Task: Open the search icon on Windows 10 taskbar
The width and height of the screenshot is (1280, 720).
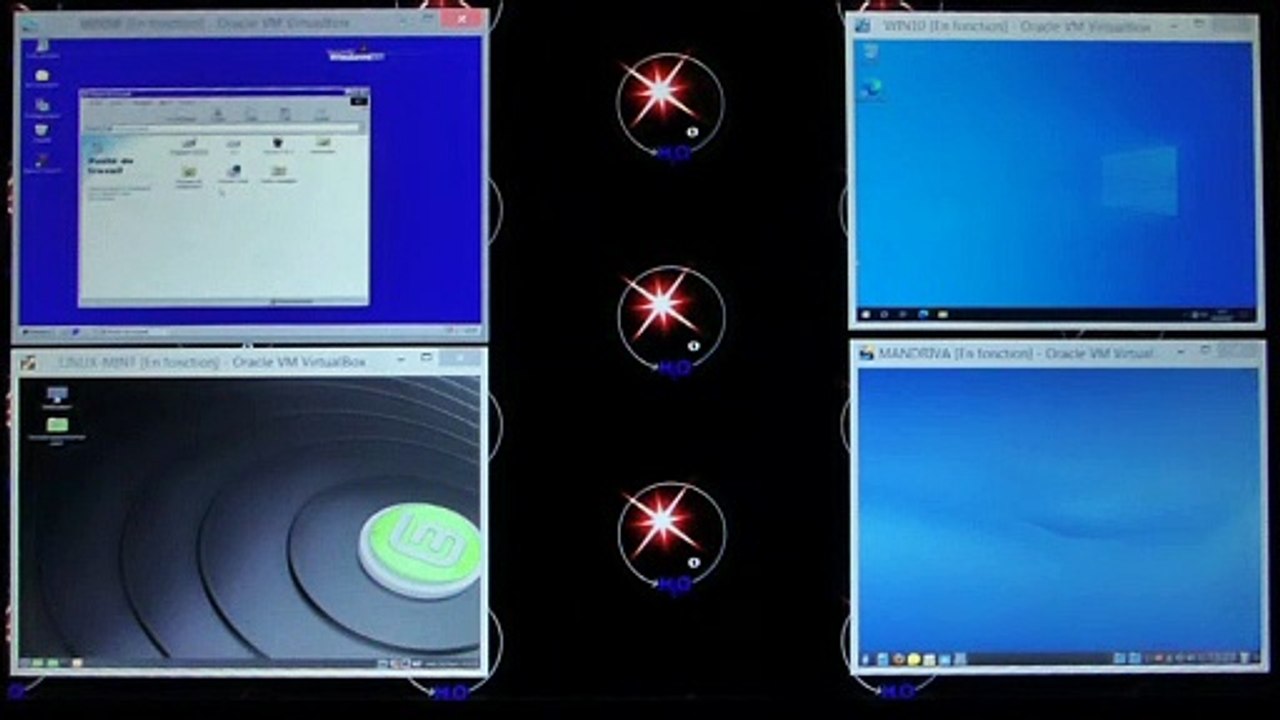Action: 884,314
